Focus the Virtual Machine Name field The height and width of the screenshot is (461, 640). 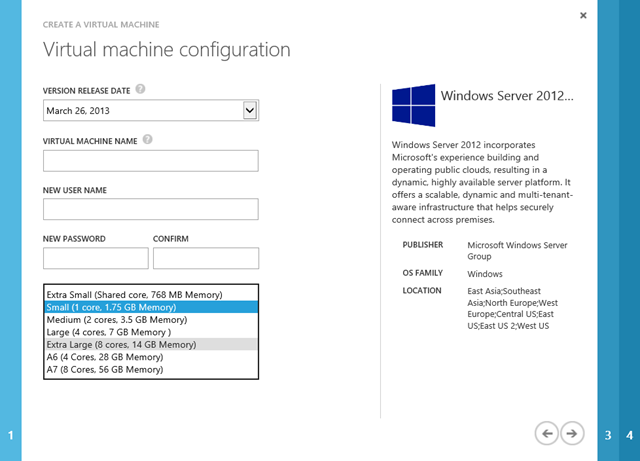151,161
